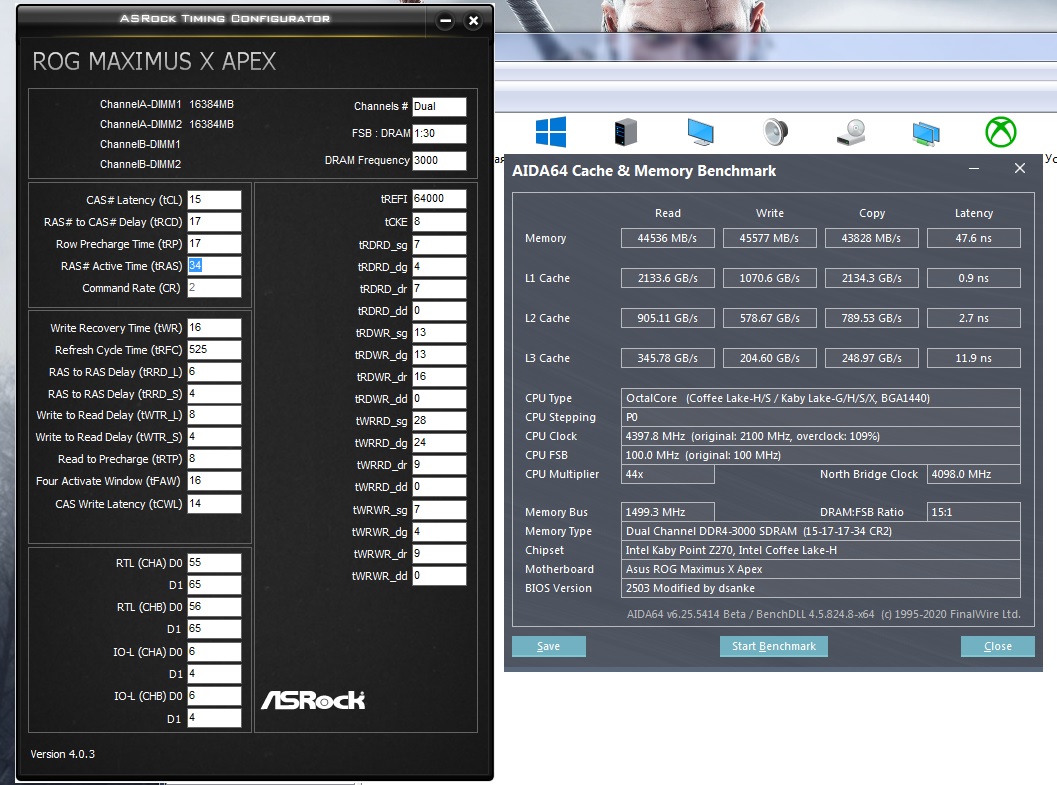The width and height of the screenshot is (1057, 785).
Task: Click the CAS Write Latency (tCWL) field
Action: tap(214, 504)
